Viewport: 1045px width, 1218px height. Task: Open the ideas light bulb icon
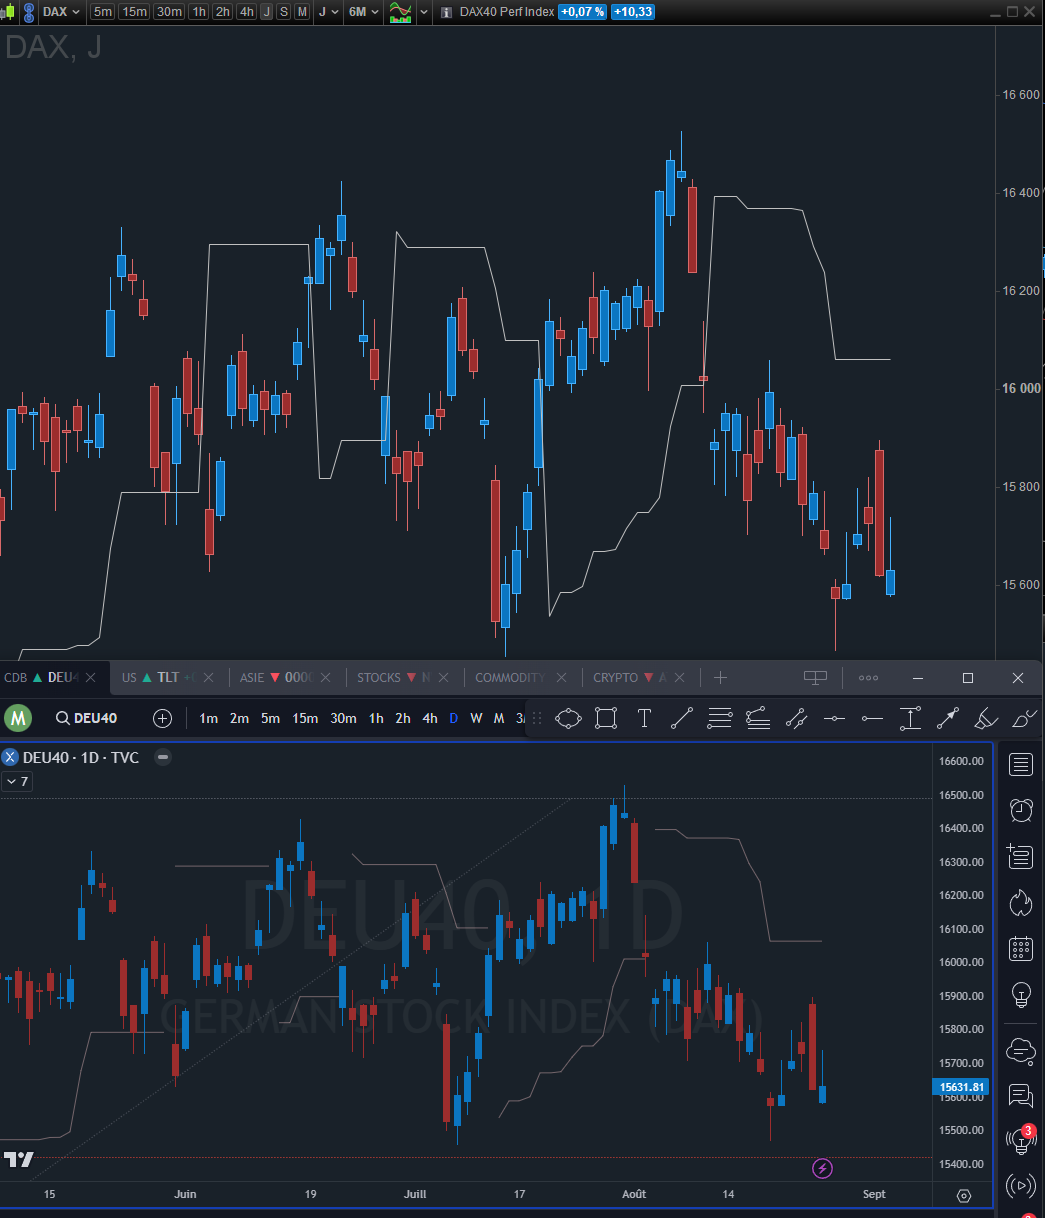pos(1021,994)
